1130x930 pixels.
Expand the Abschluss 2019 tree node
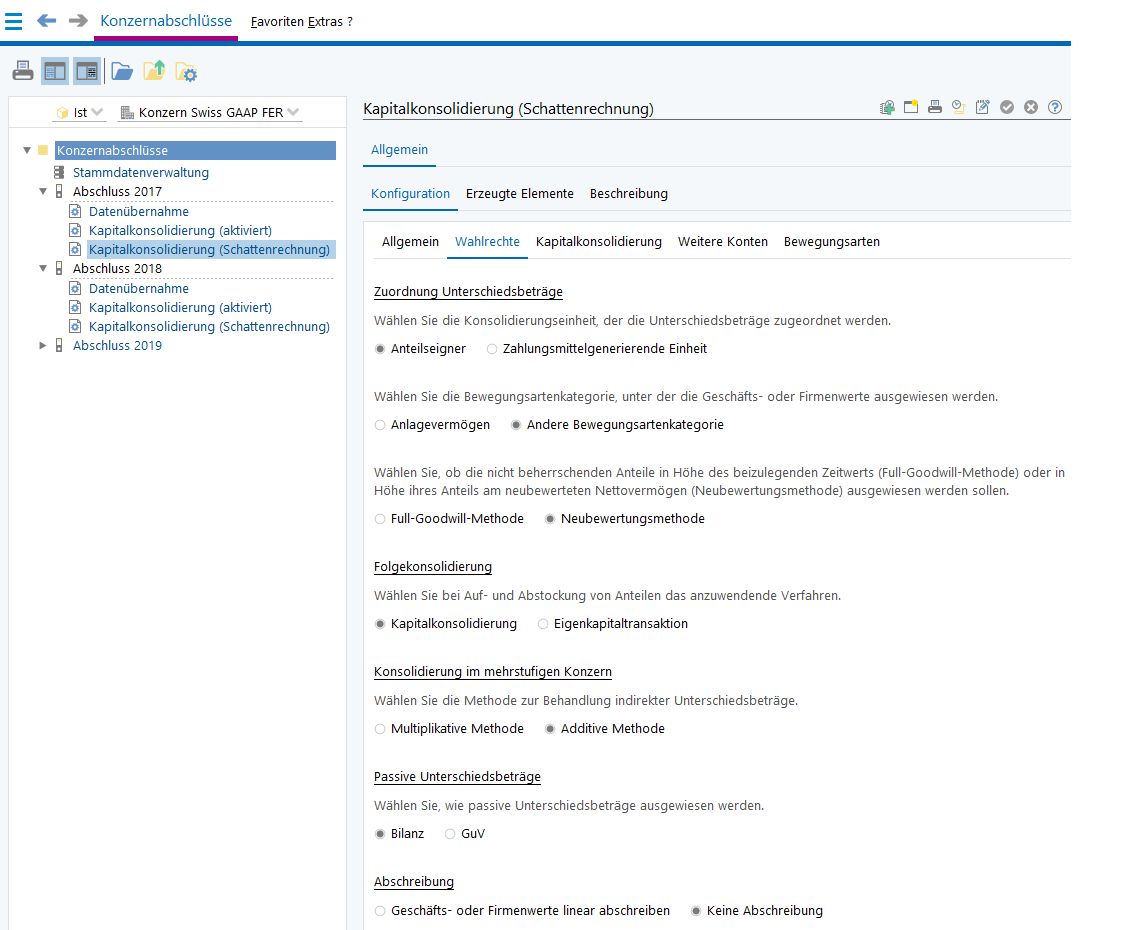[x=43, y=345]
